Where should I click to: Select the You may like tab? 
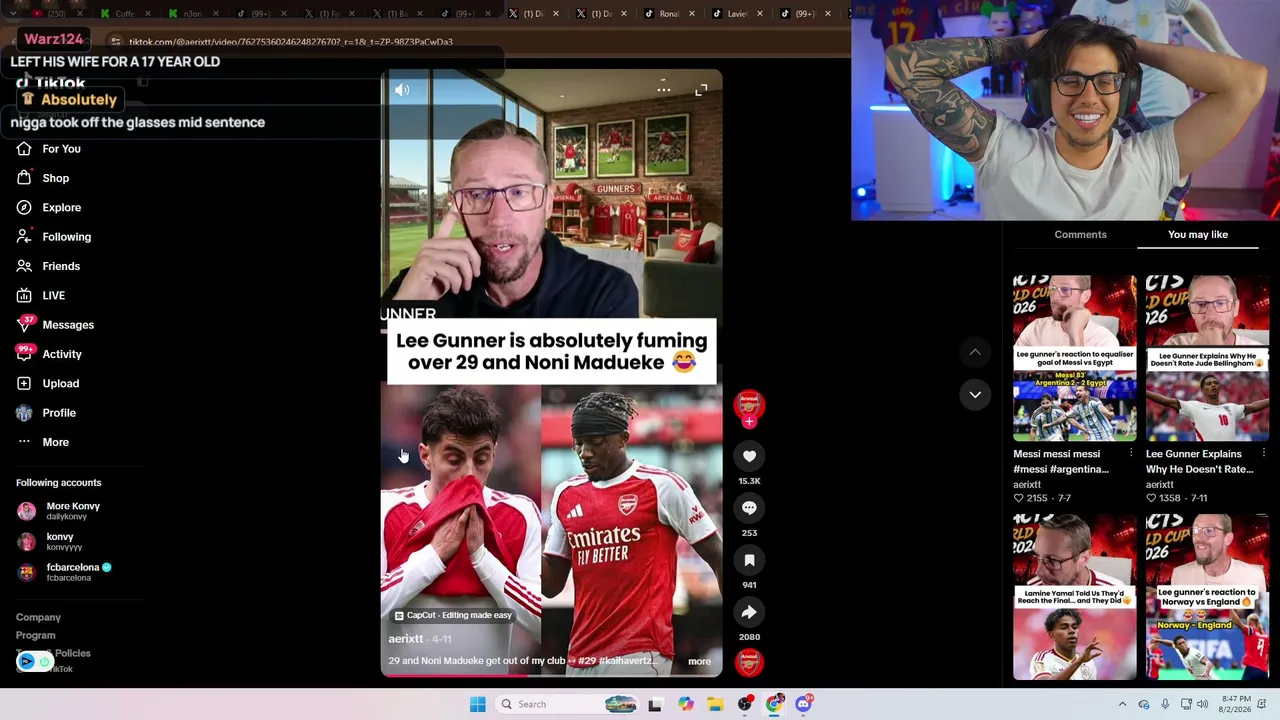(1198, 235)
